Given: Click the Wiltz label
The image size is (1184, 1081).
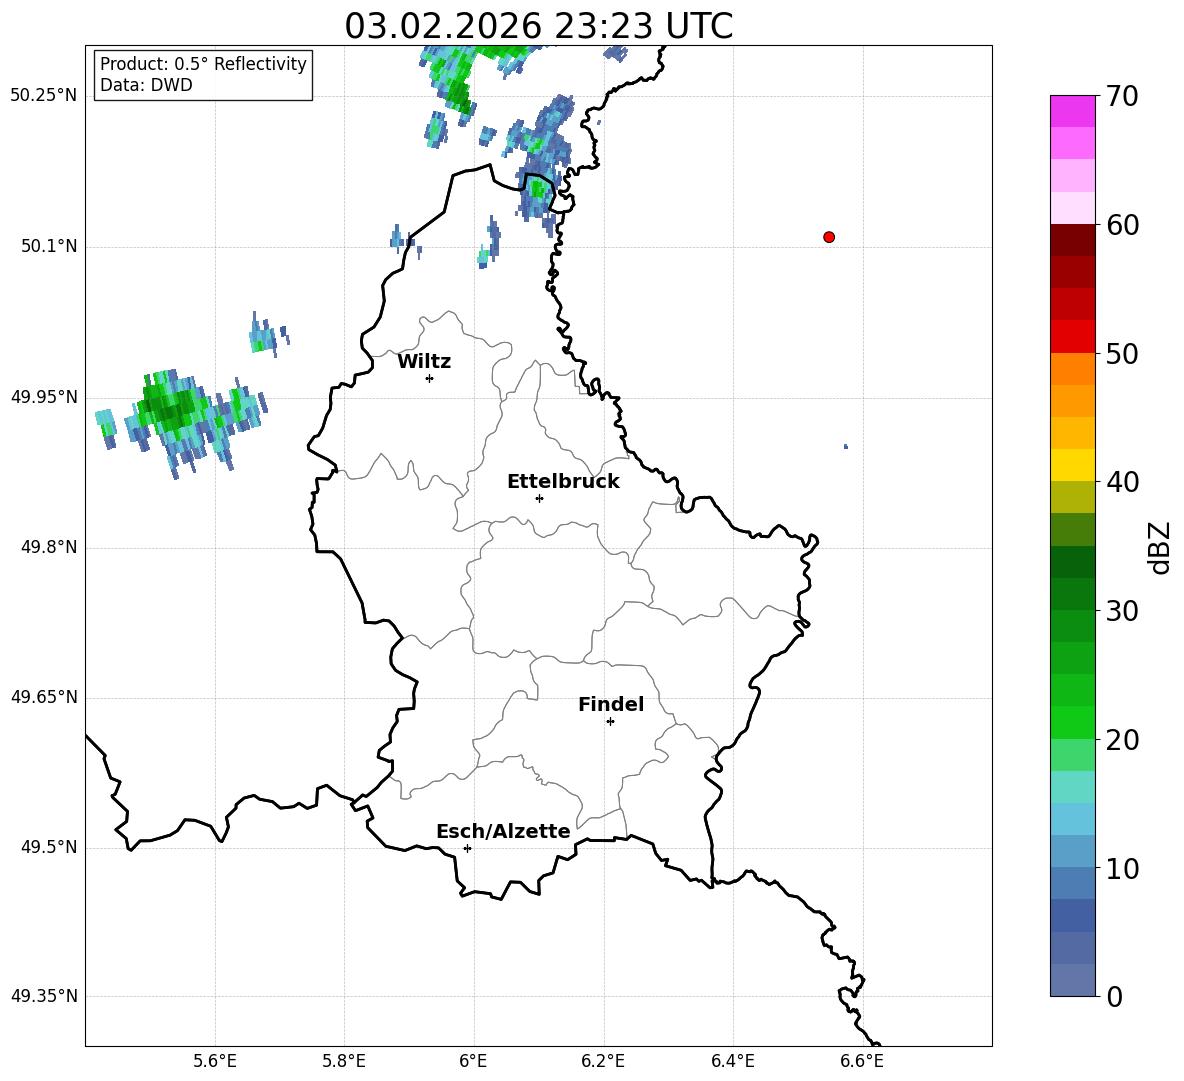Looking at the screenshot, I should click(424, 362).
